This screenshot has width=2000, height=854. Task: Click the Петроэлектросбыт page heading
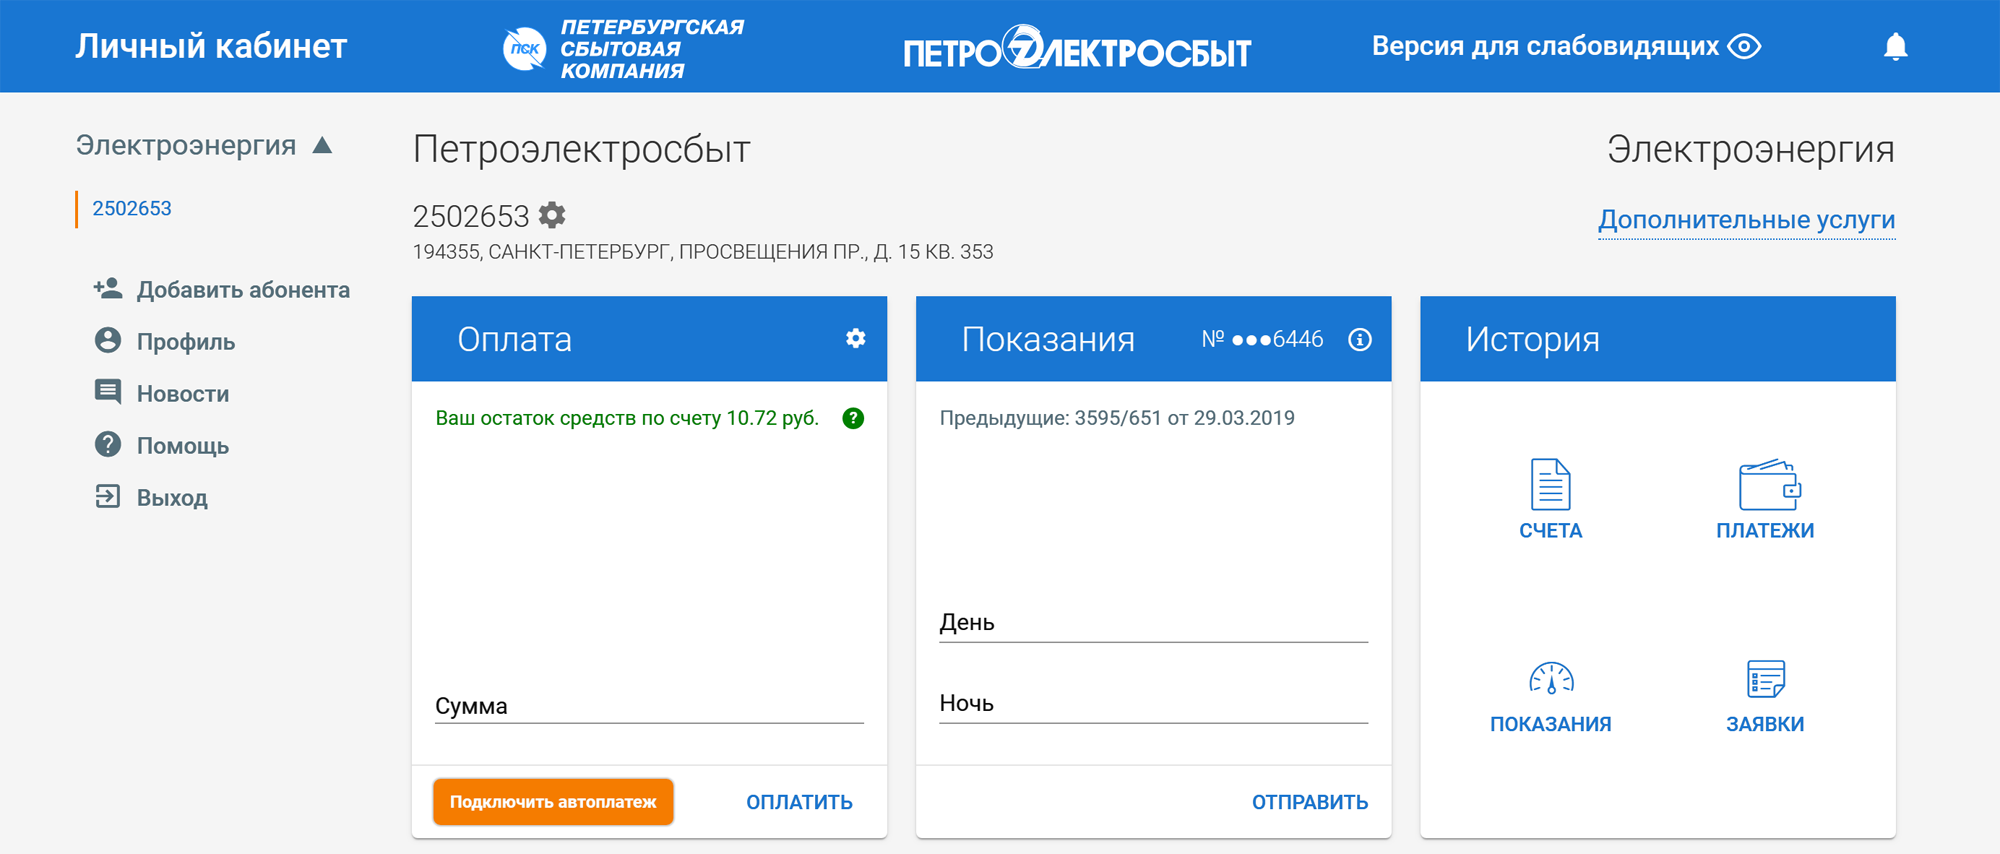581,150
